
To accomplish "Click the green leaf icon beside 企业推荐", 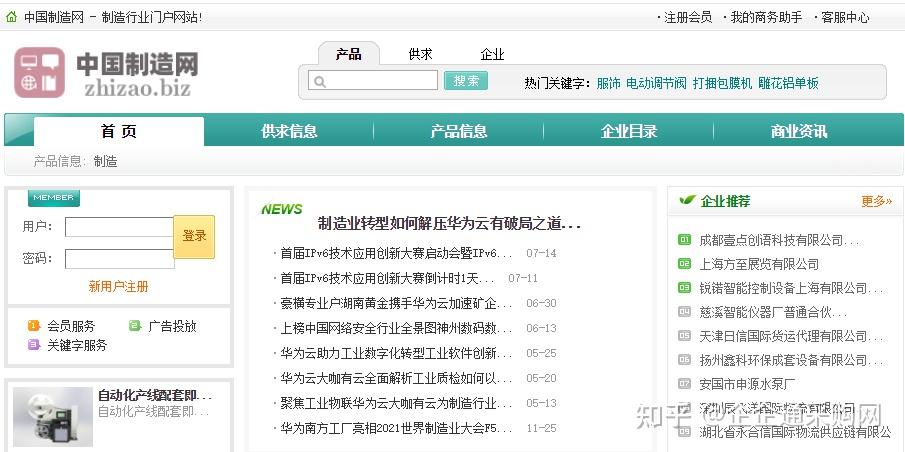I will 687,200.
